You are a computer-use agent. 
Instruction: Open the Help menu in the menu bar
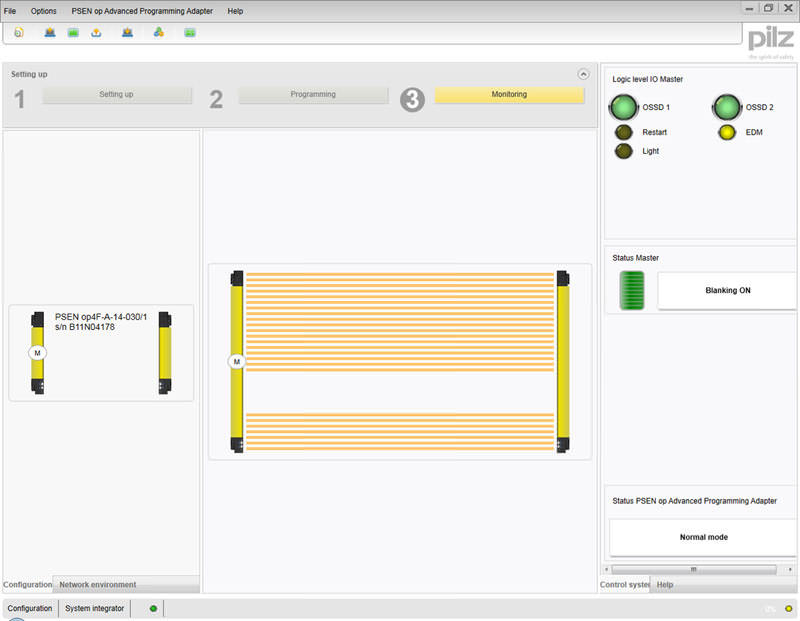pyautogui.click(x=235, y=11)
